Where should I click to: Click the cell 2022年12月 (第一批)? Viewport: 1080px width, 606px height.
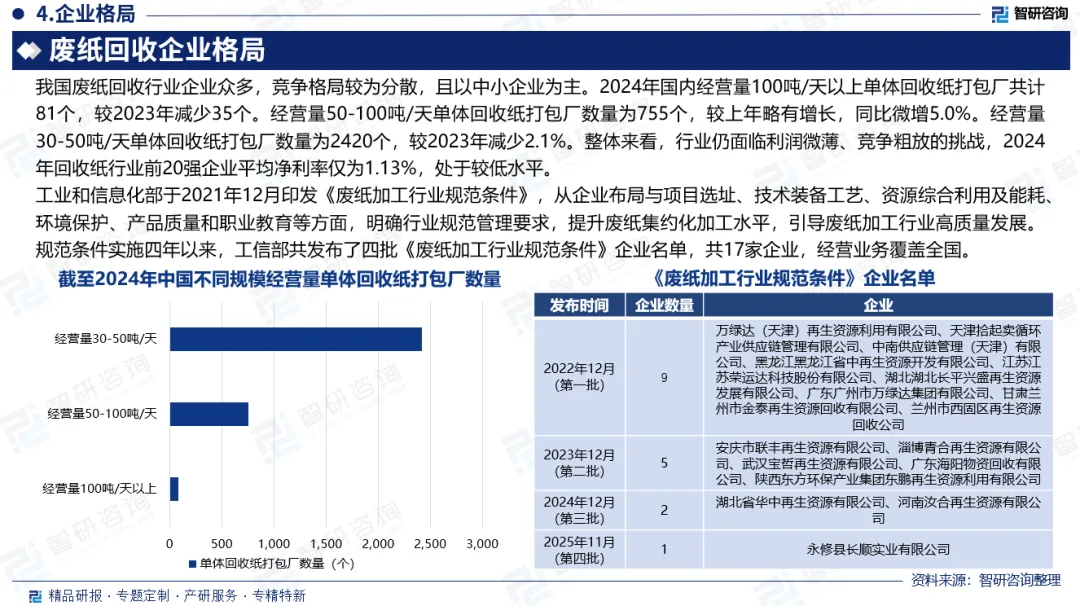(x=579, y=377)
